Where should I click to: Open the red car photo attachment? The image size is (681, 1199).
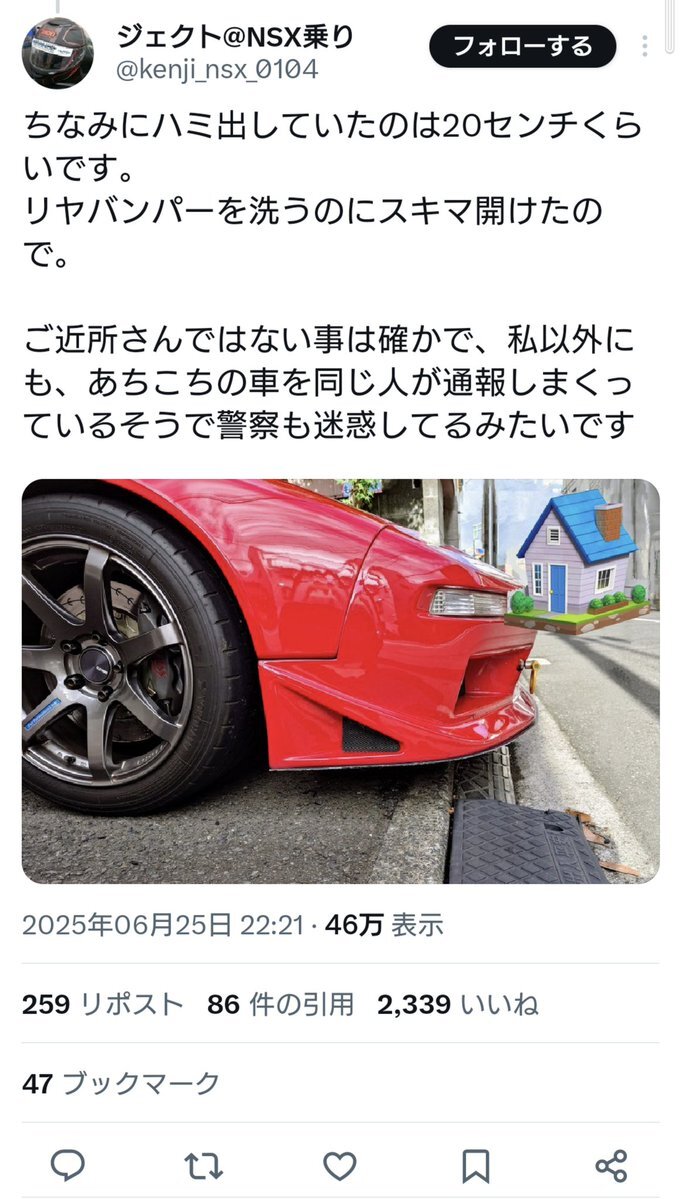click(341, 681)
